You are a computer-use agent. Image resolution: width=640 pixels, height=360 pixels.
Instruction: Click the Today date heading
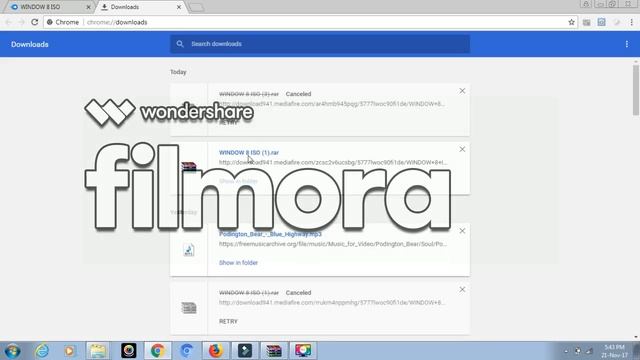coord(178,72)
